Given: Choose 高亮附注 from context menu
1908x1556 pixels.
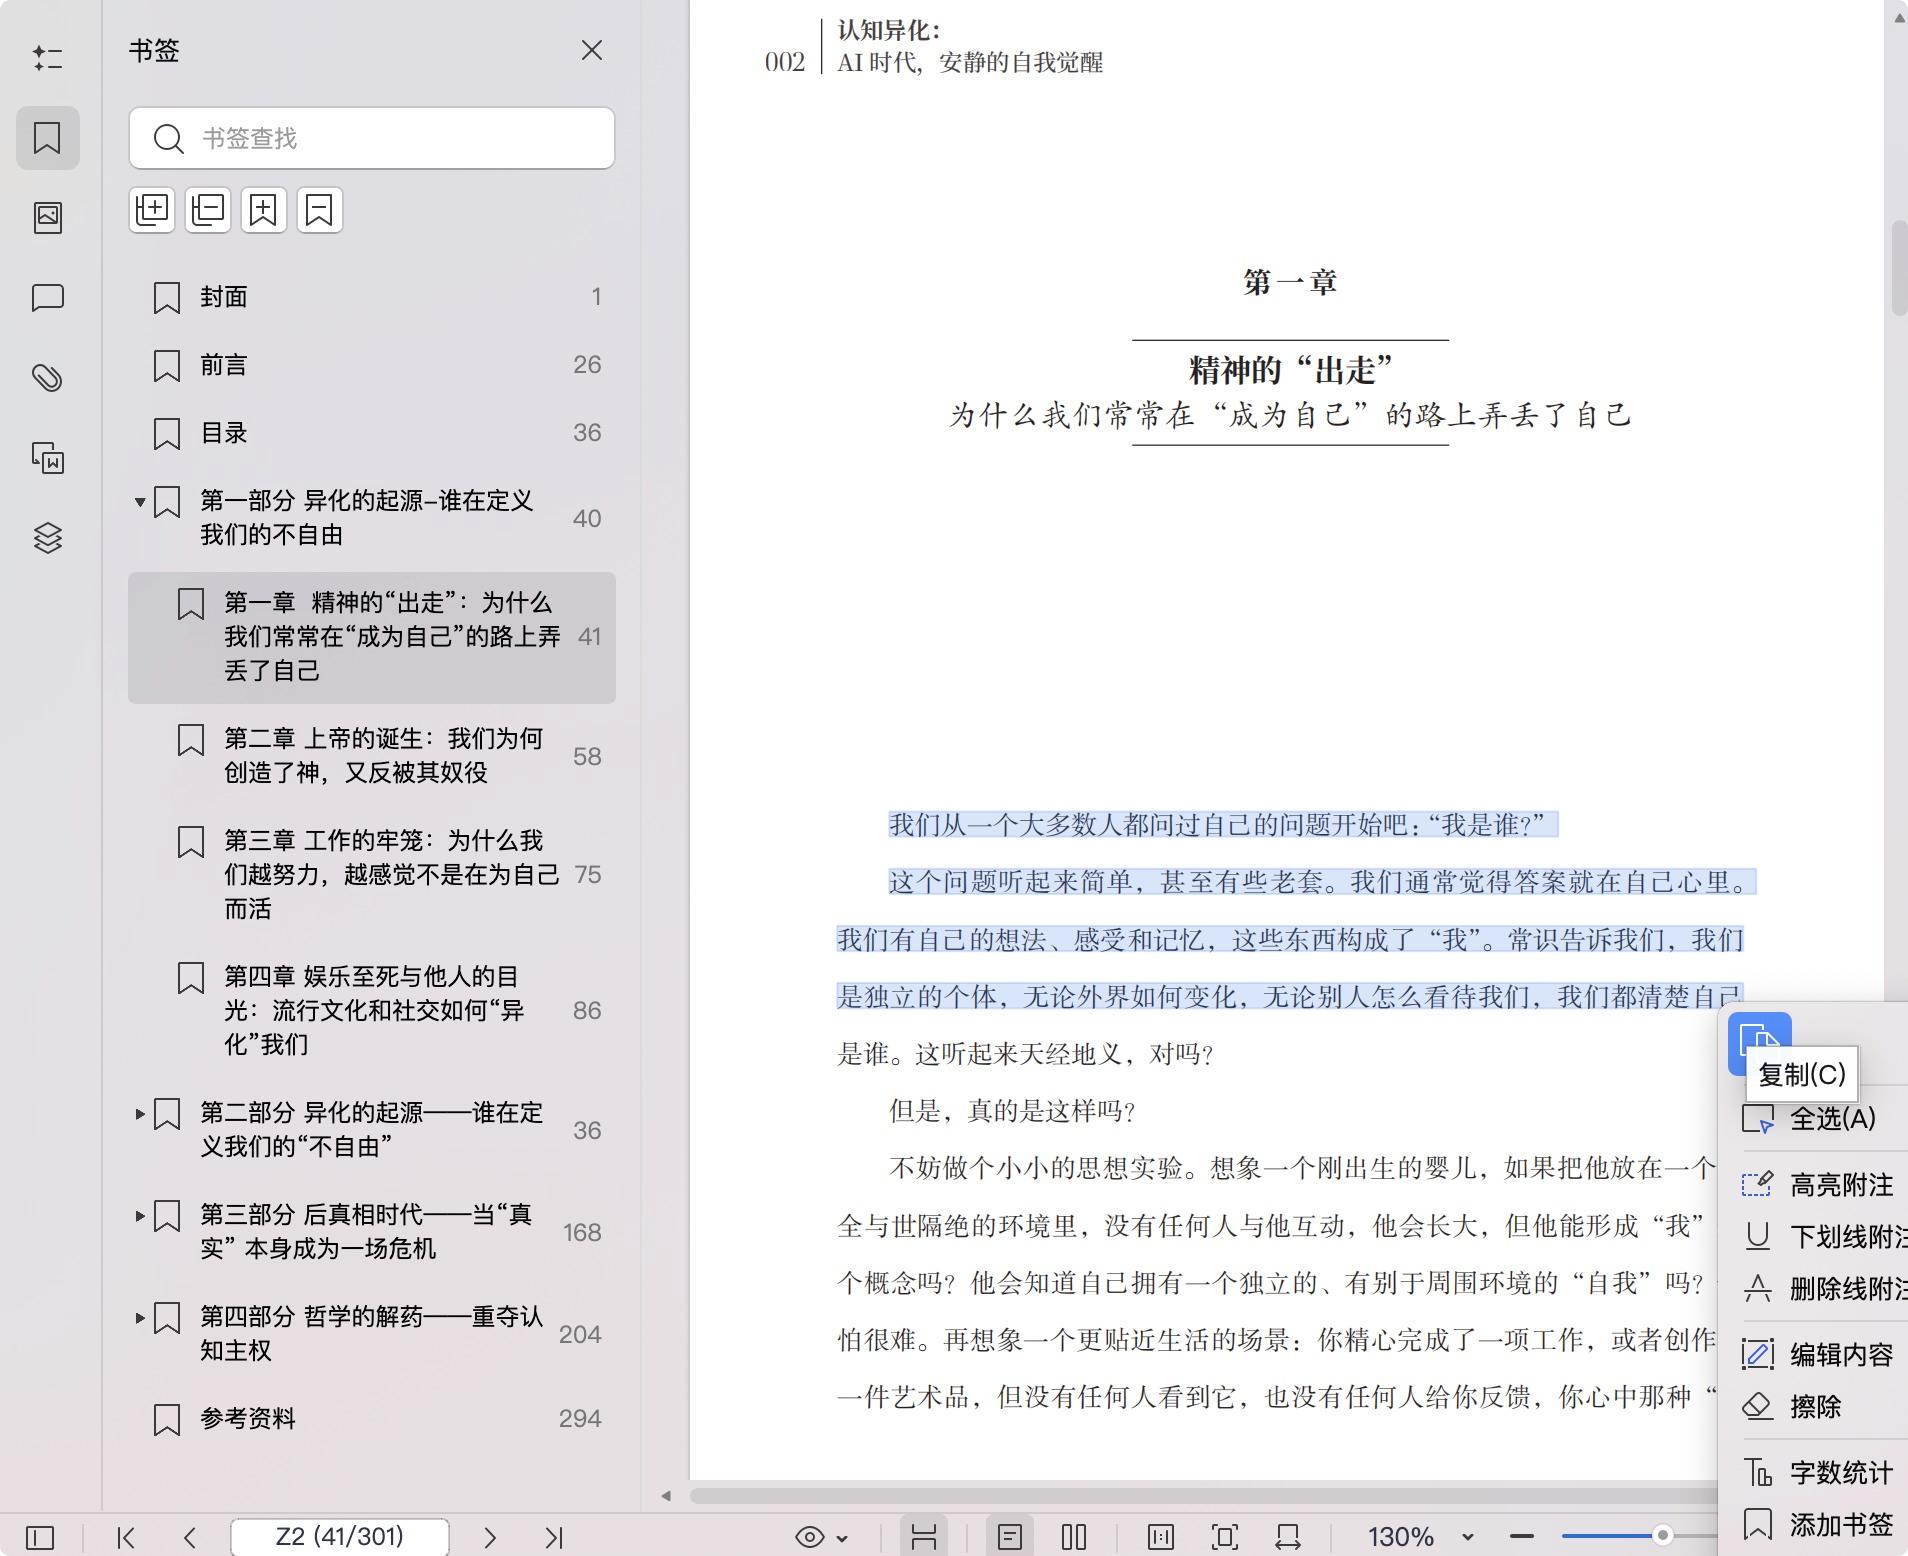Looking at the screenshot, I should click(1822, 1185).
